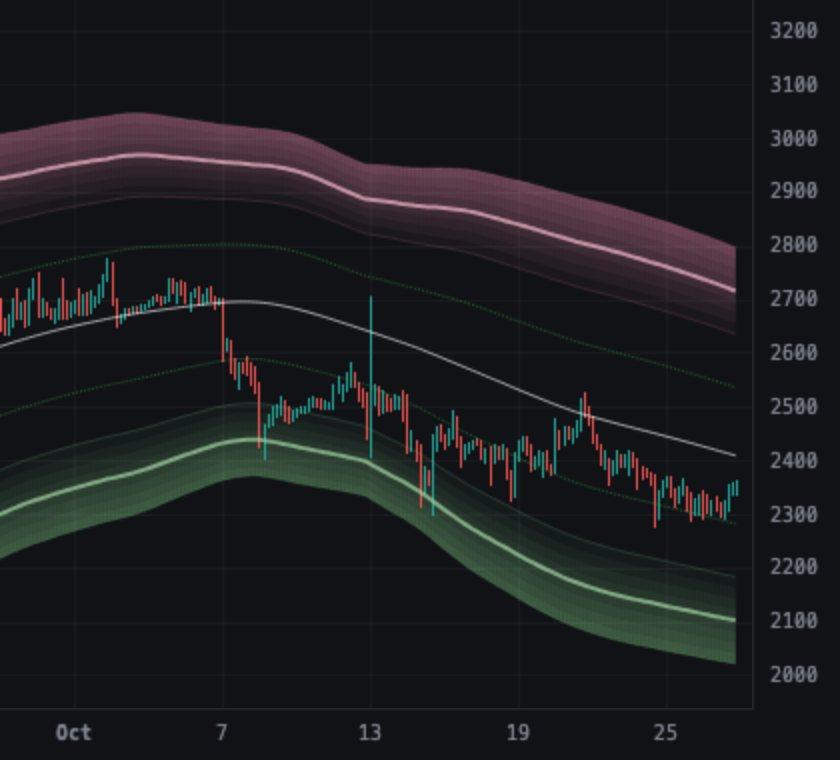Click the 2100 price axis label
The image size is (840, 760).
coord(793,621)
